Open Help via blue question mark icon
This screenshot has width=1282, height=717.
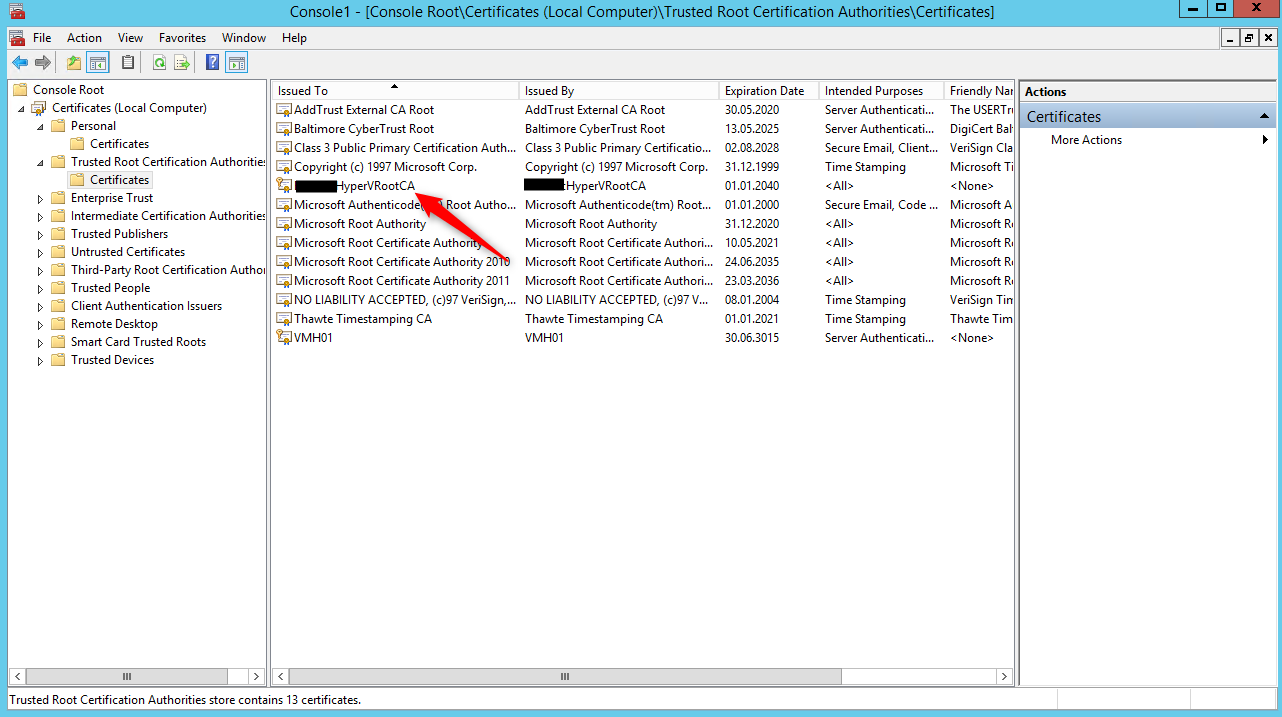click(212, 63)
